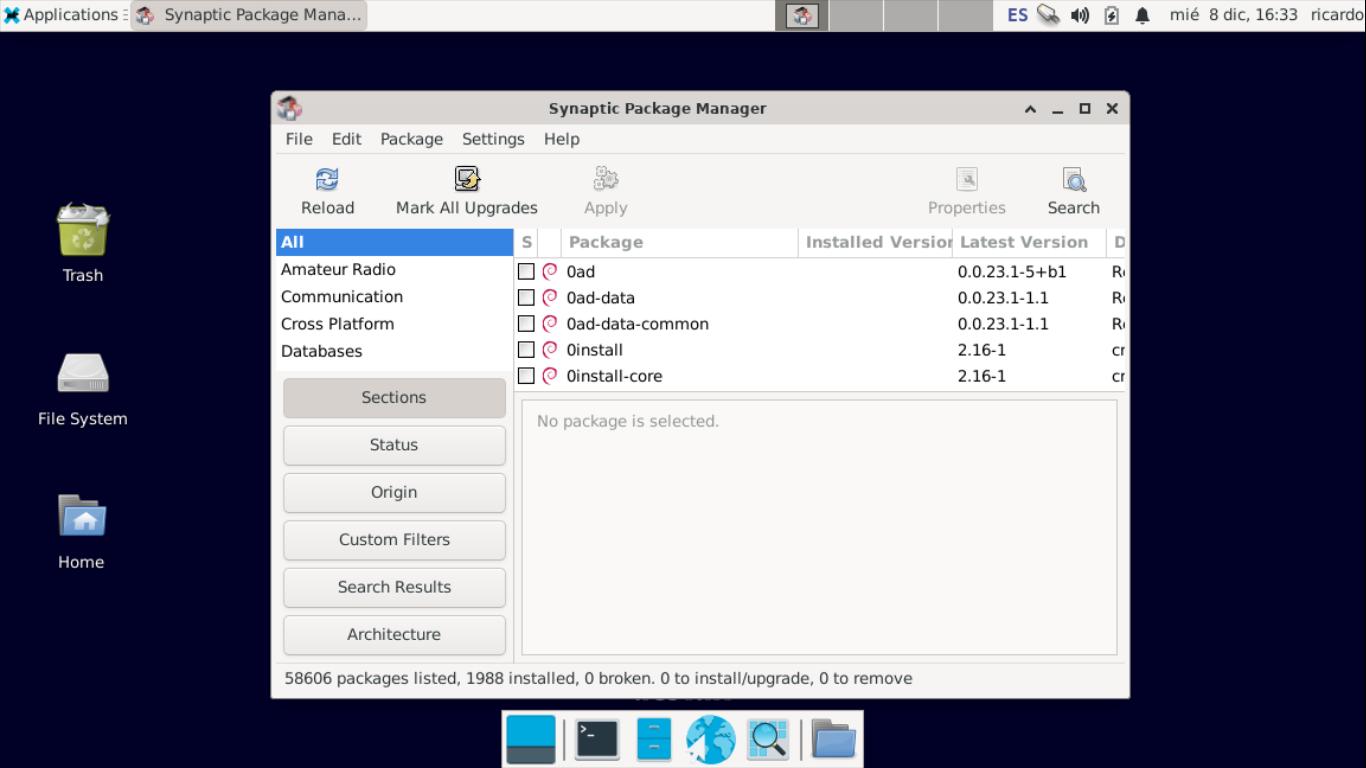Click the S status column header
The image size is (1366, 768).
(527, 242)
